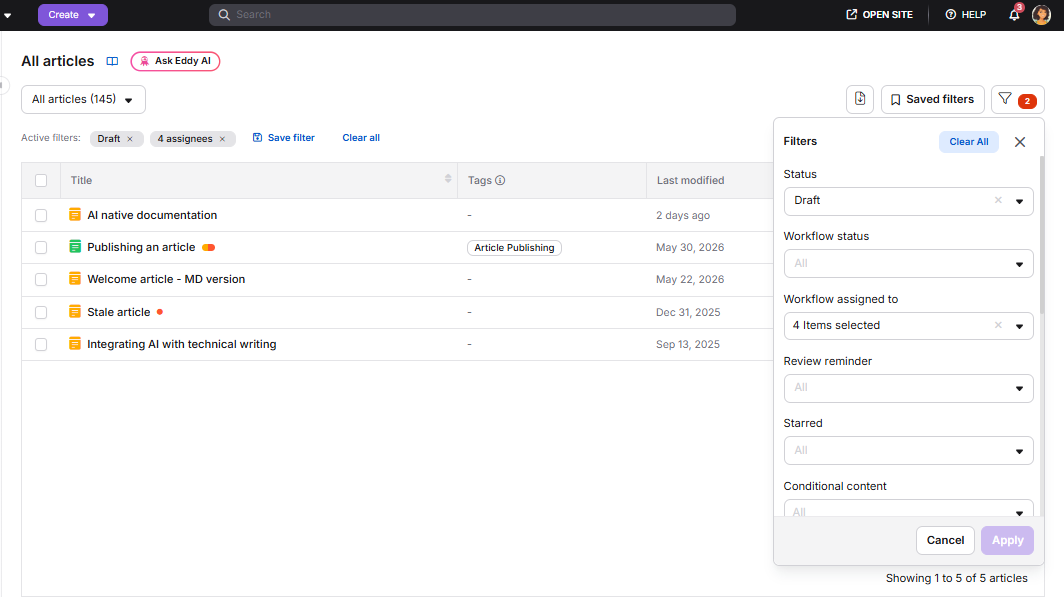Open the Conditional content dropdown
The height and width of the screenshot is (598, 1064).
[x=909, y=509]
